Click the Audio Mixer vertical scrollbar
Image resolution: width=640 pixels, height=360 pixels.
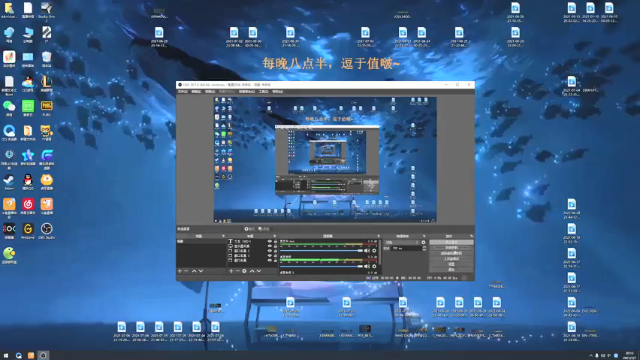(x=380, y=251)
